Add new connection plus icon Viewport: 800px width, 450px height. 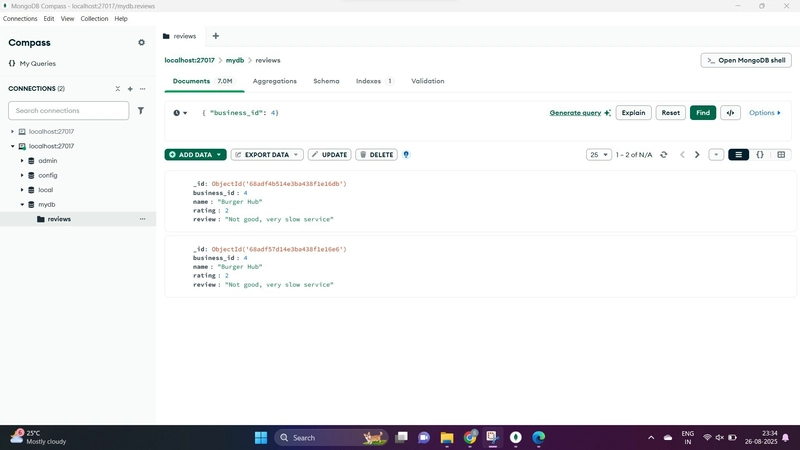coord(130,89)
